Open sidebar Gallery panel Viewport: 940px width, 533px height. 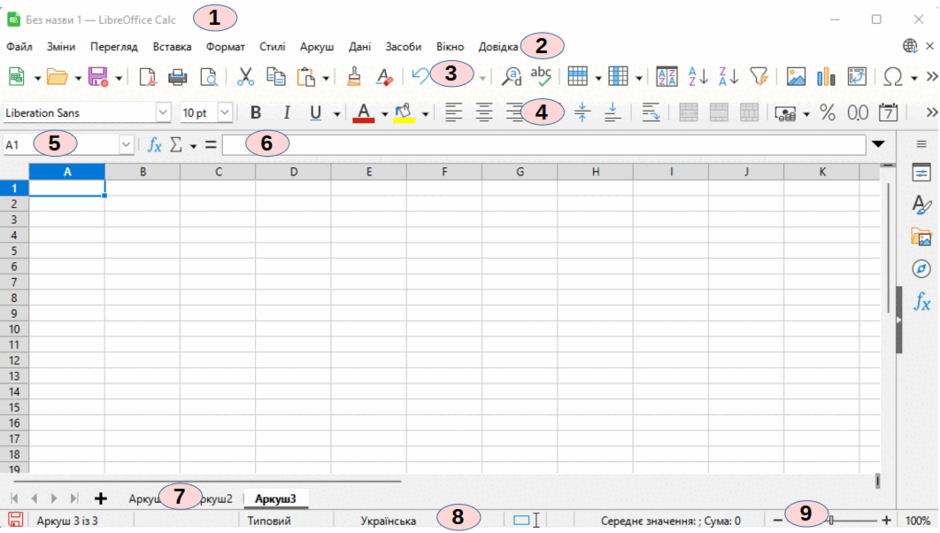point(921,237)
